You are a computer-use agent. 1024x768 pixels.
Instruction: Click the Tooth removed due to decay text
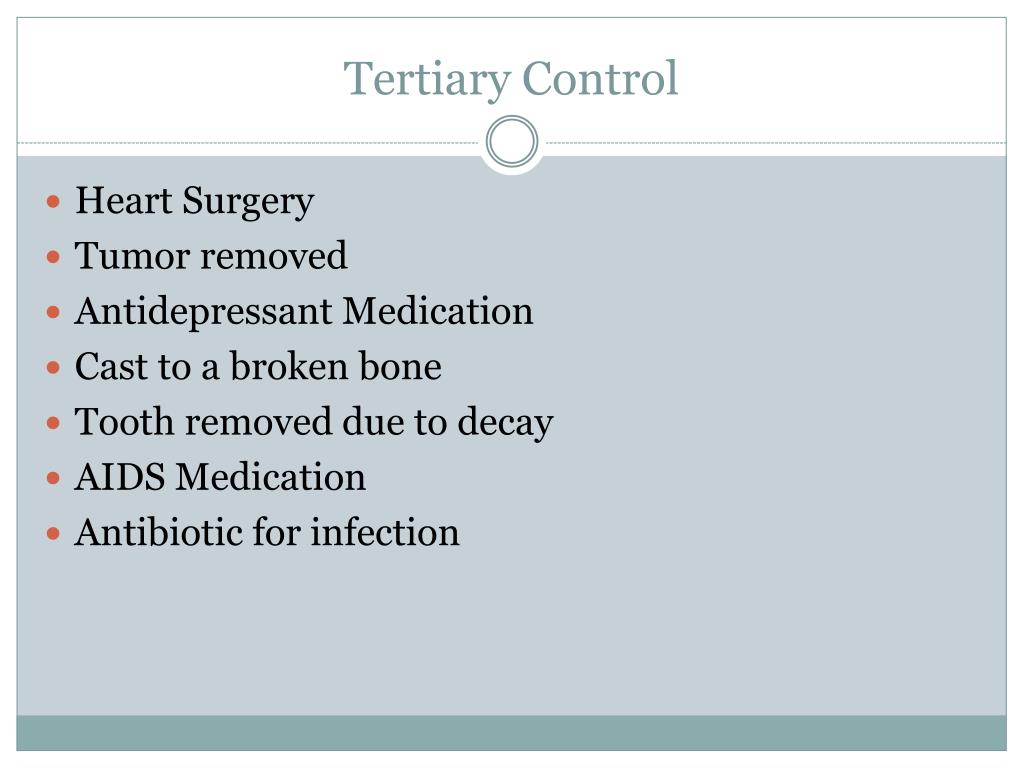314,423
